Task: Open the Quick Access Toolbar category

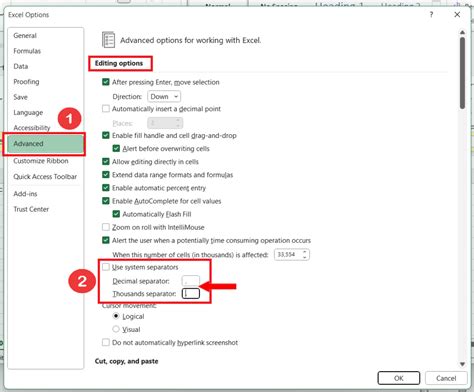Action: point(45,176)
